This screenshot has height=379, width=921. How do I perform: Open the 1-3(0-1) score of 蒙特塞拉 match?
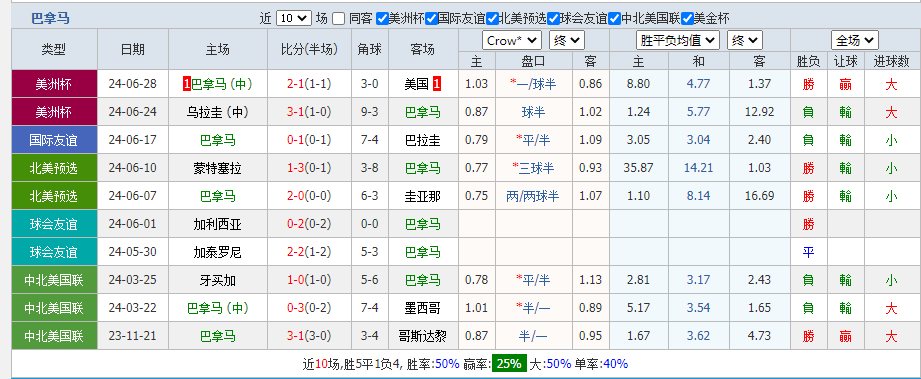tap(309, 168)
